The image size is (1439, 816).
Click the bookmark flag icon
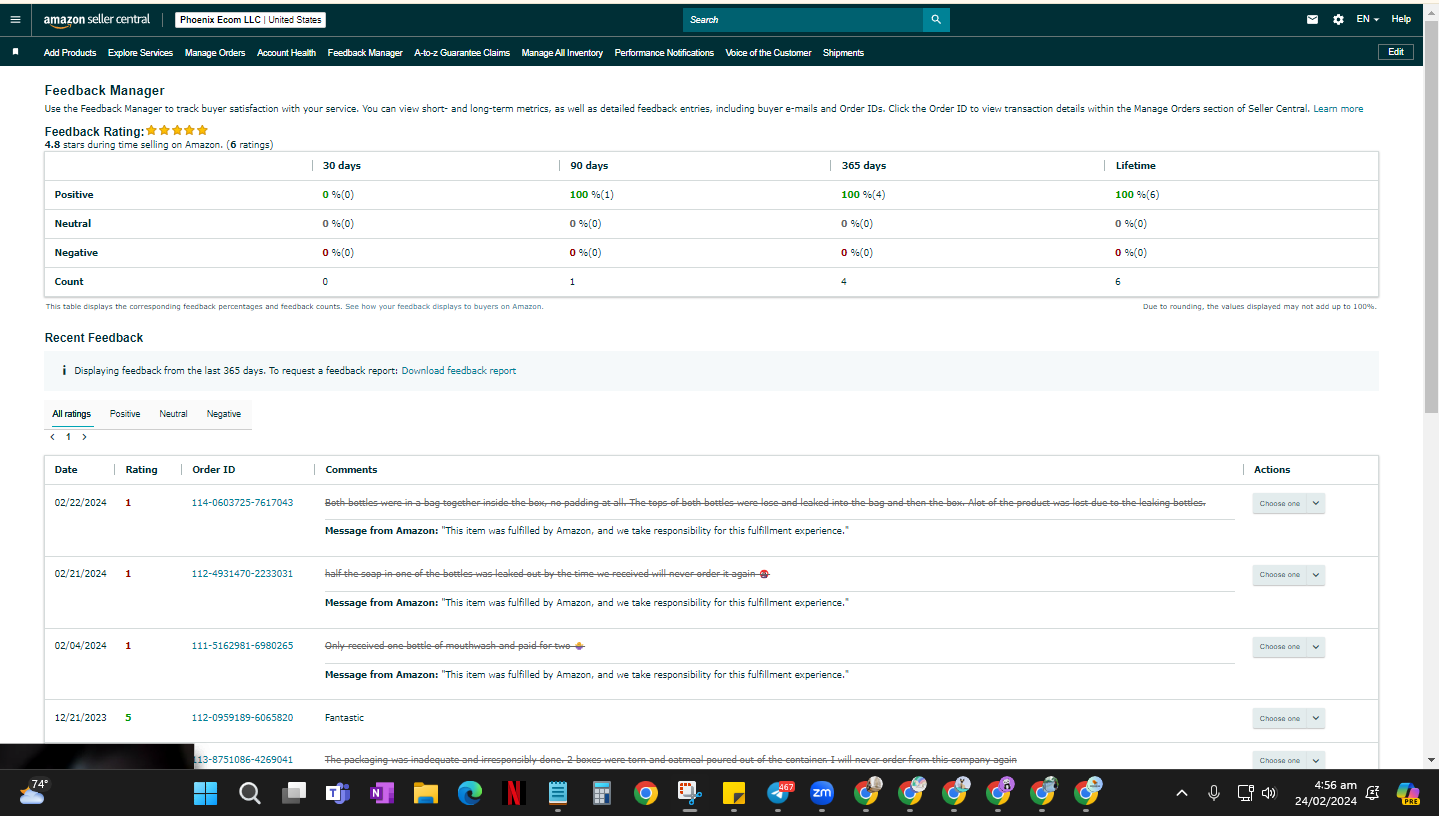(x=16, y=52)
